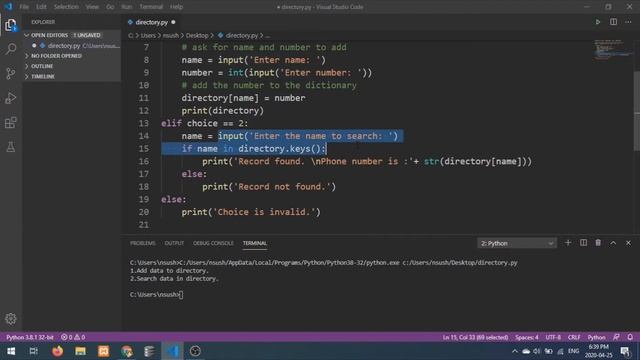Open Windows Start menu

[11, 351]
